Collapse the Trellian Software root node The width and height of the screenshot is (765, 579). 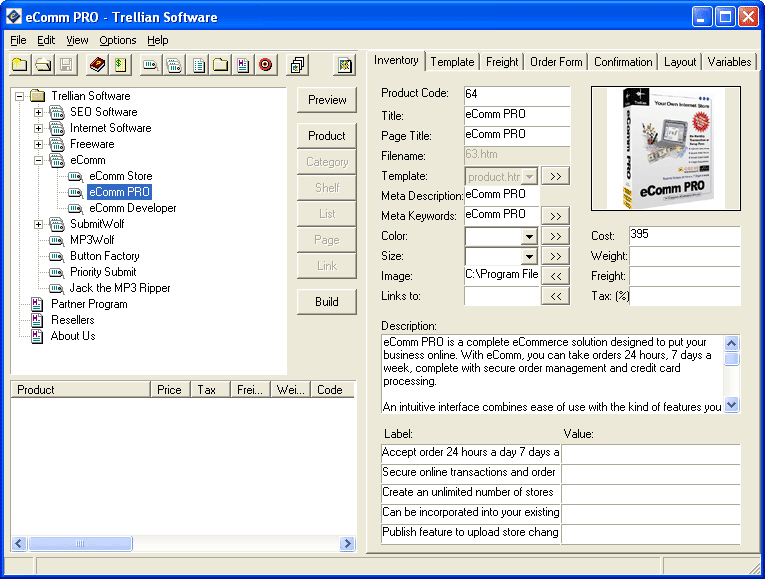pos(20,96)
